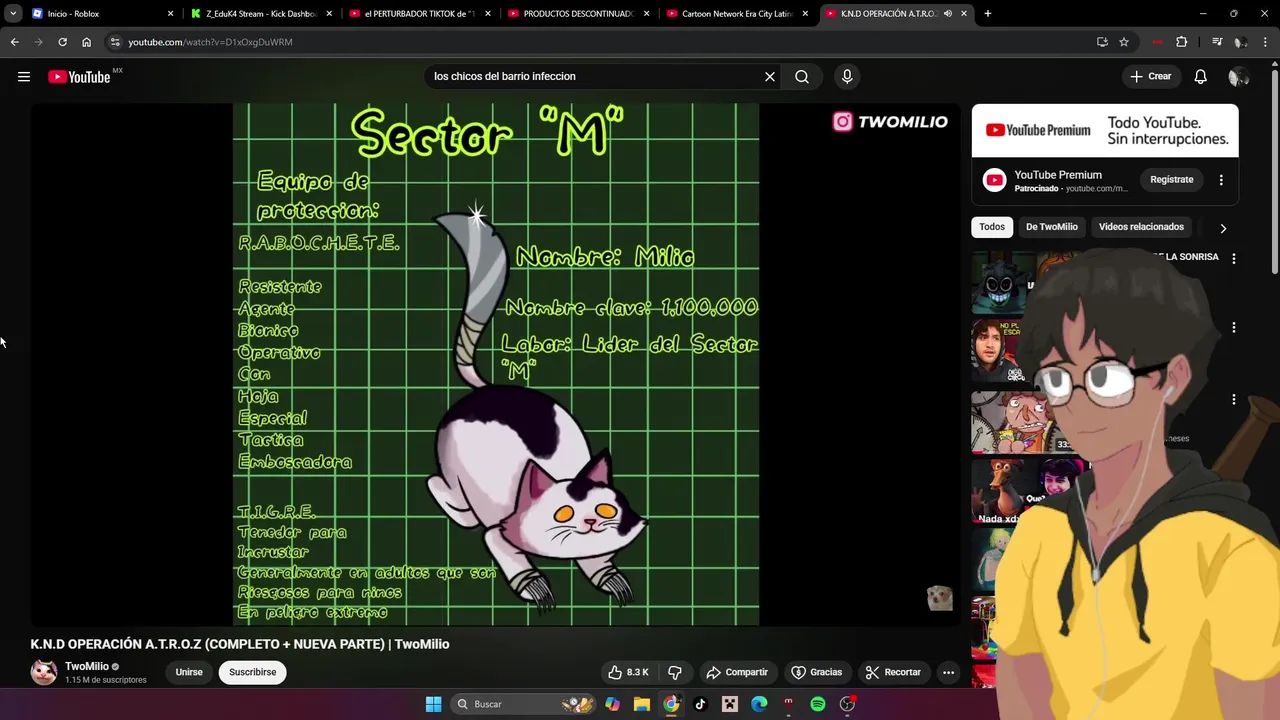Open the YouTube hamburger guide menu
Viewport: 1280px width, 720px height.
[24, 76]
